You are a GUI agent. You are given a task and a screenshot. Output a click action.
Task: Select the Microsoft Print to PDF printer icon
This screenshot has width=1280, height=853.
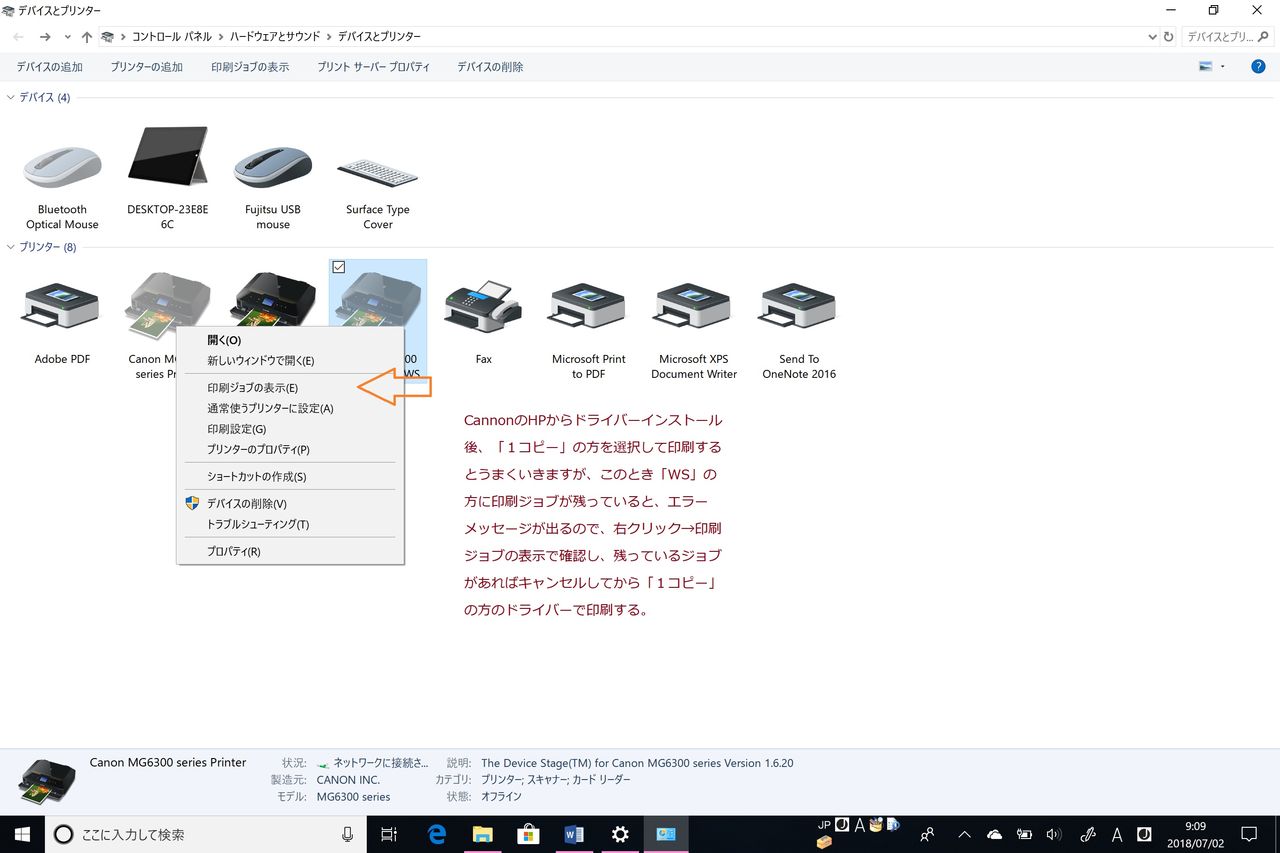click(x=588, y=306)
